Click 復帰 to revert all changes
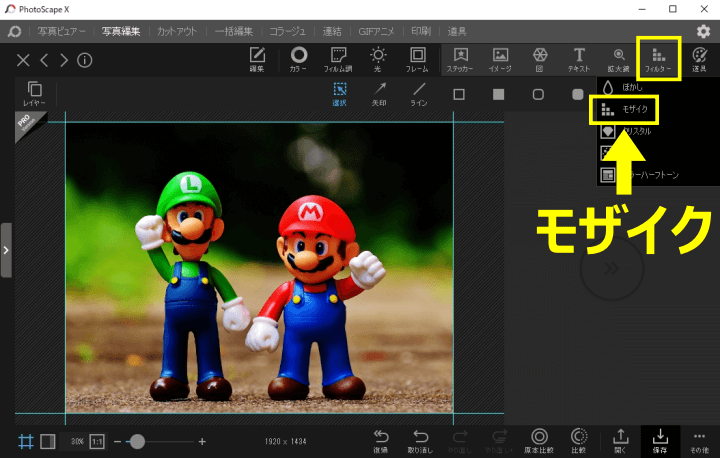The image size is (720, 458). [381, 441]
